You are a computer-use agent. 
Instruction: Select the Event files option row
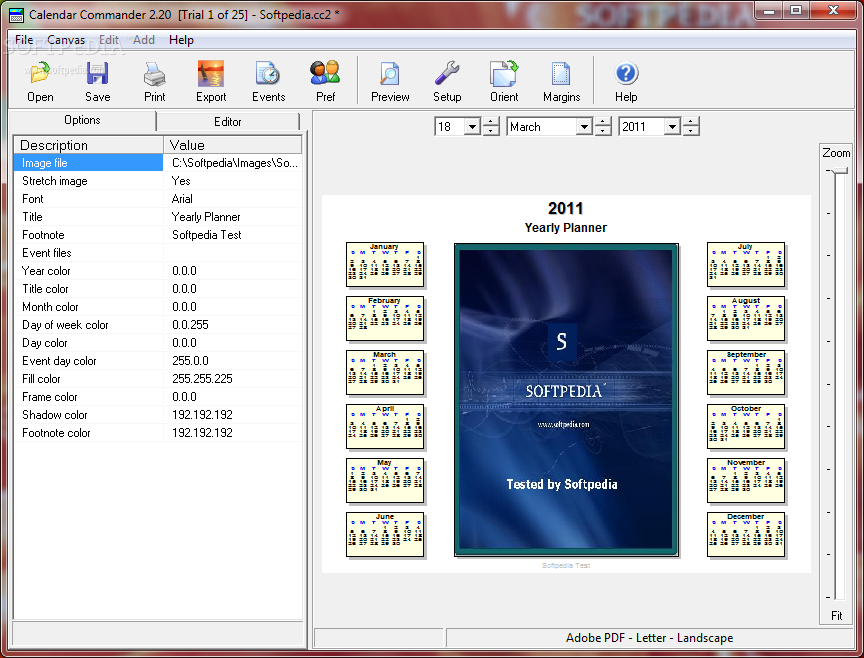pyautogui.click(x=158, y=253)
